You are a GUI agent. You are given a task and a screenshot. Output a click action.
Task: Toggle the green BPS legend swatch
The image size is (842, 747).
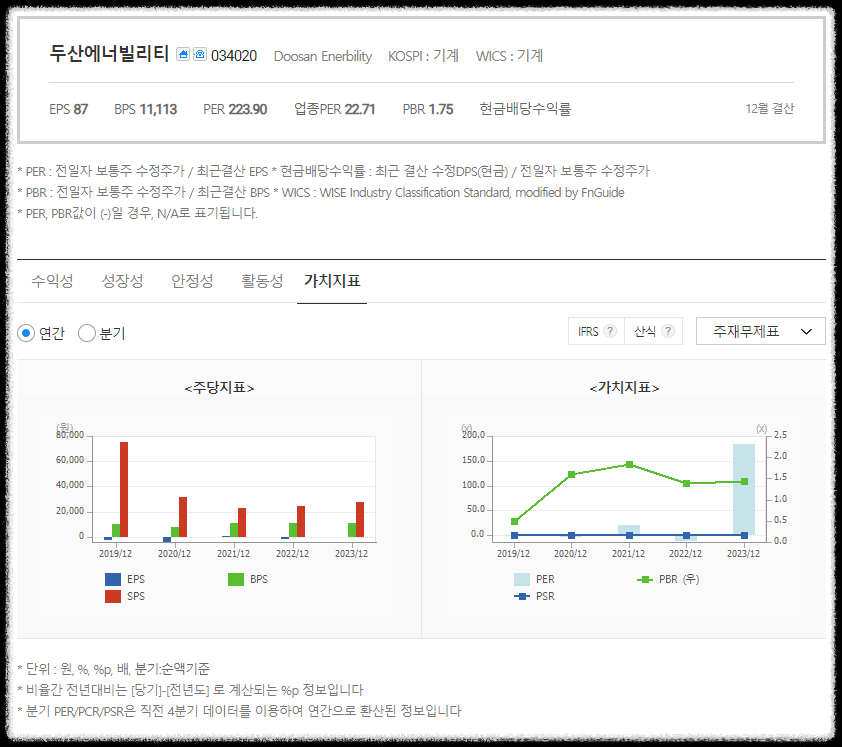coord(236,579)
